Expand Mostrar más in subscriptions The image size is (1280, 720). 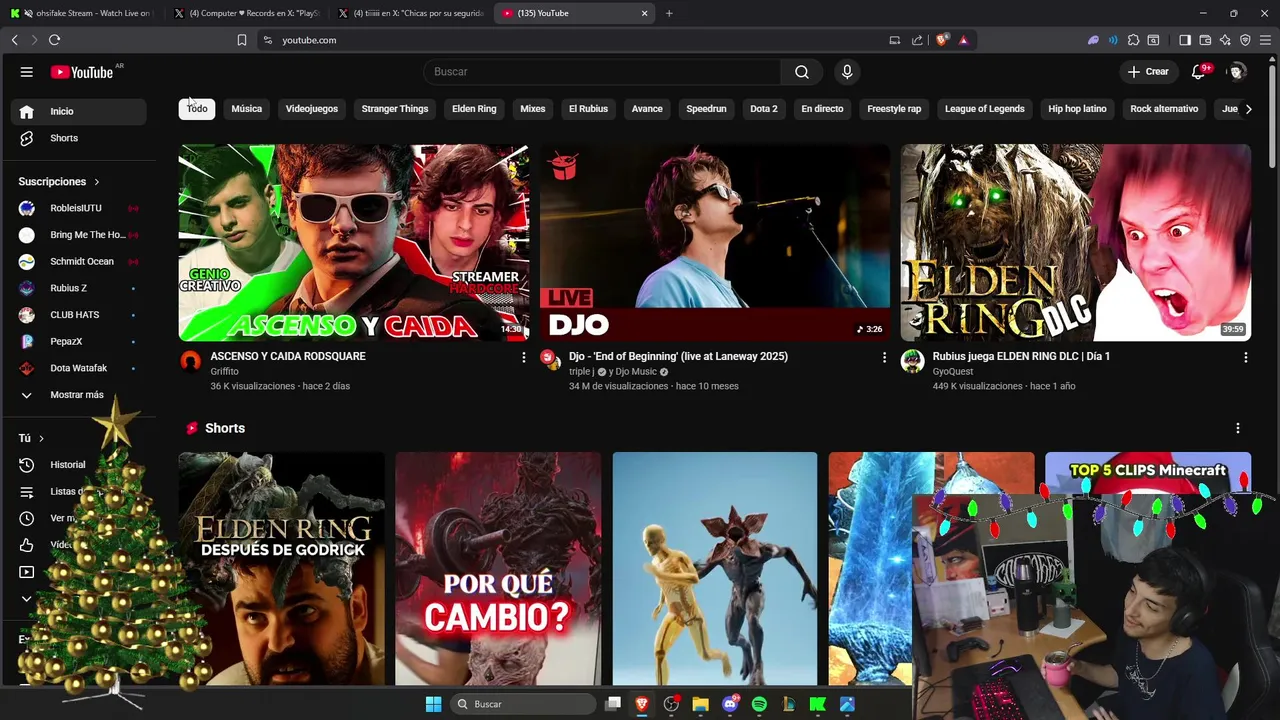tap(80, 395)
